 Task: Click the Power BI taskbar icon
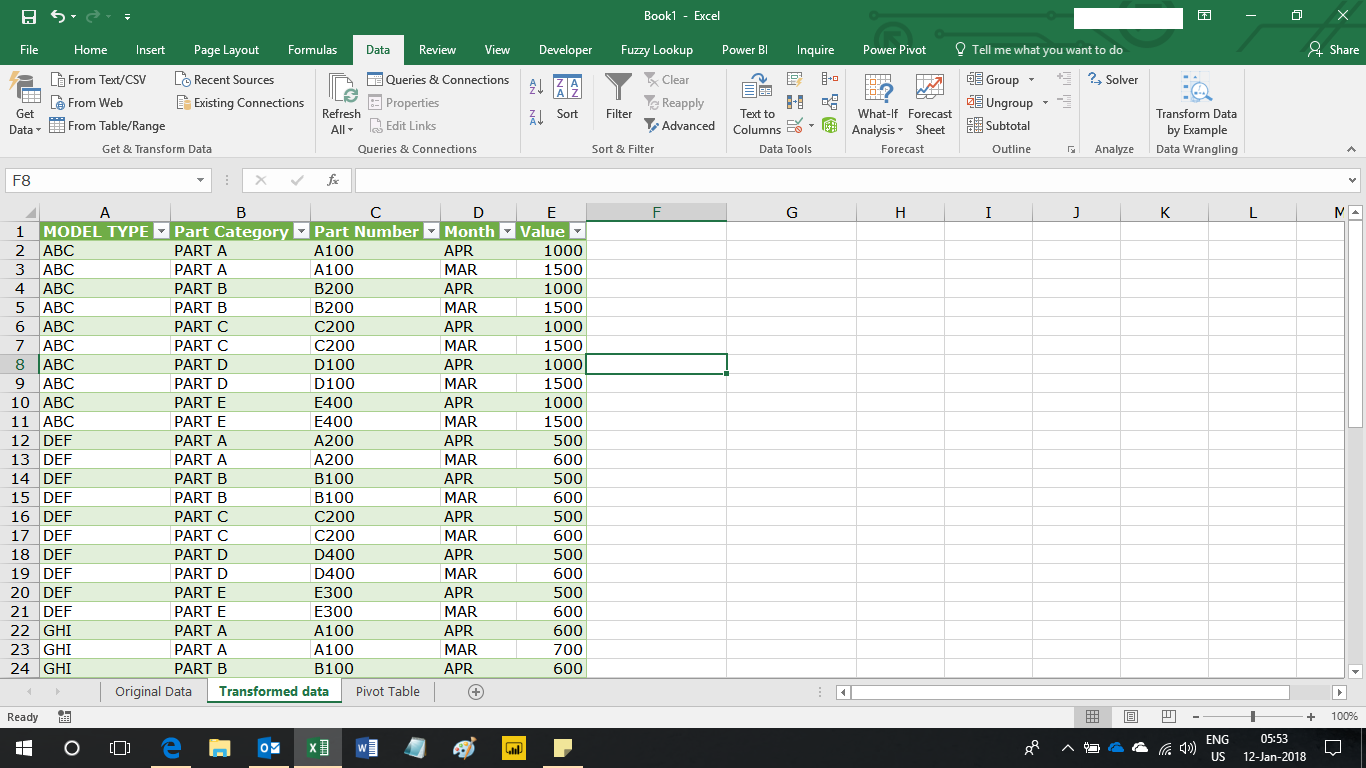[x=514, y=747]
